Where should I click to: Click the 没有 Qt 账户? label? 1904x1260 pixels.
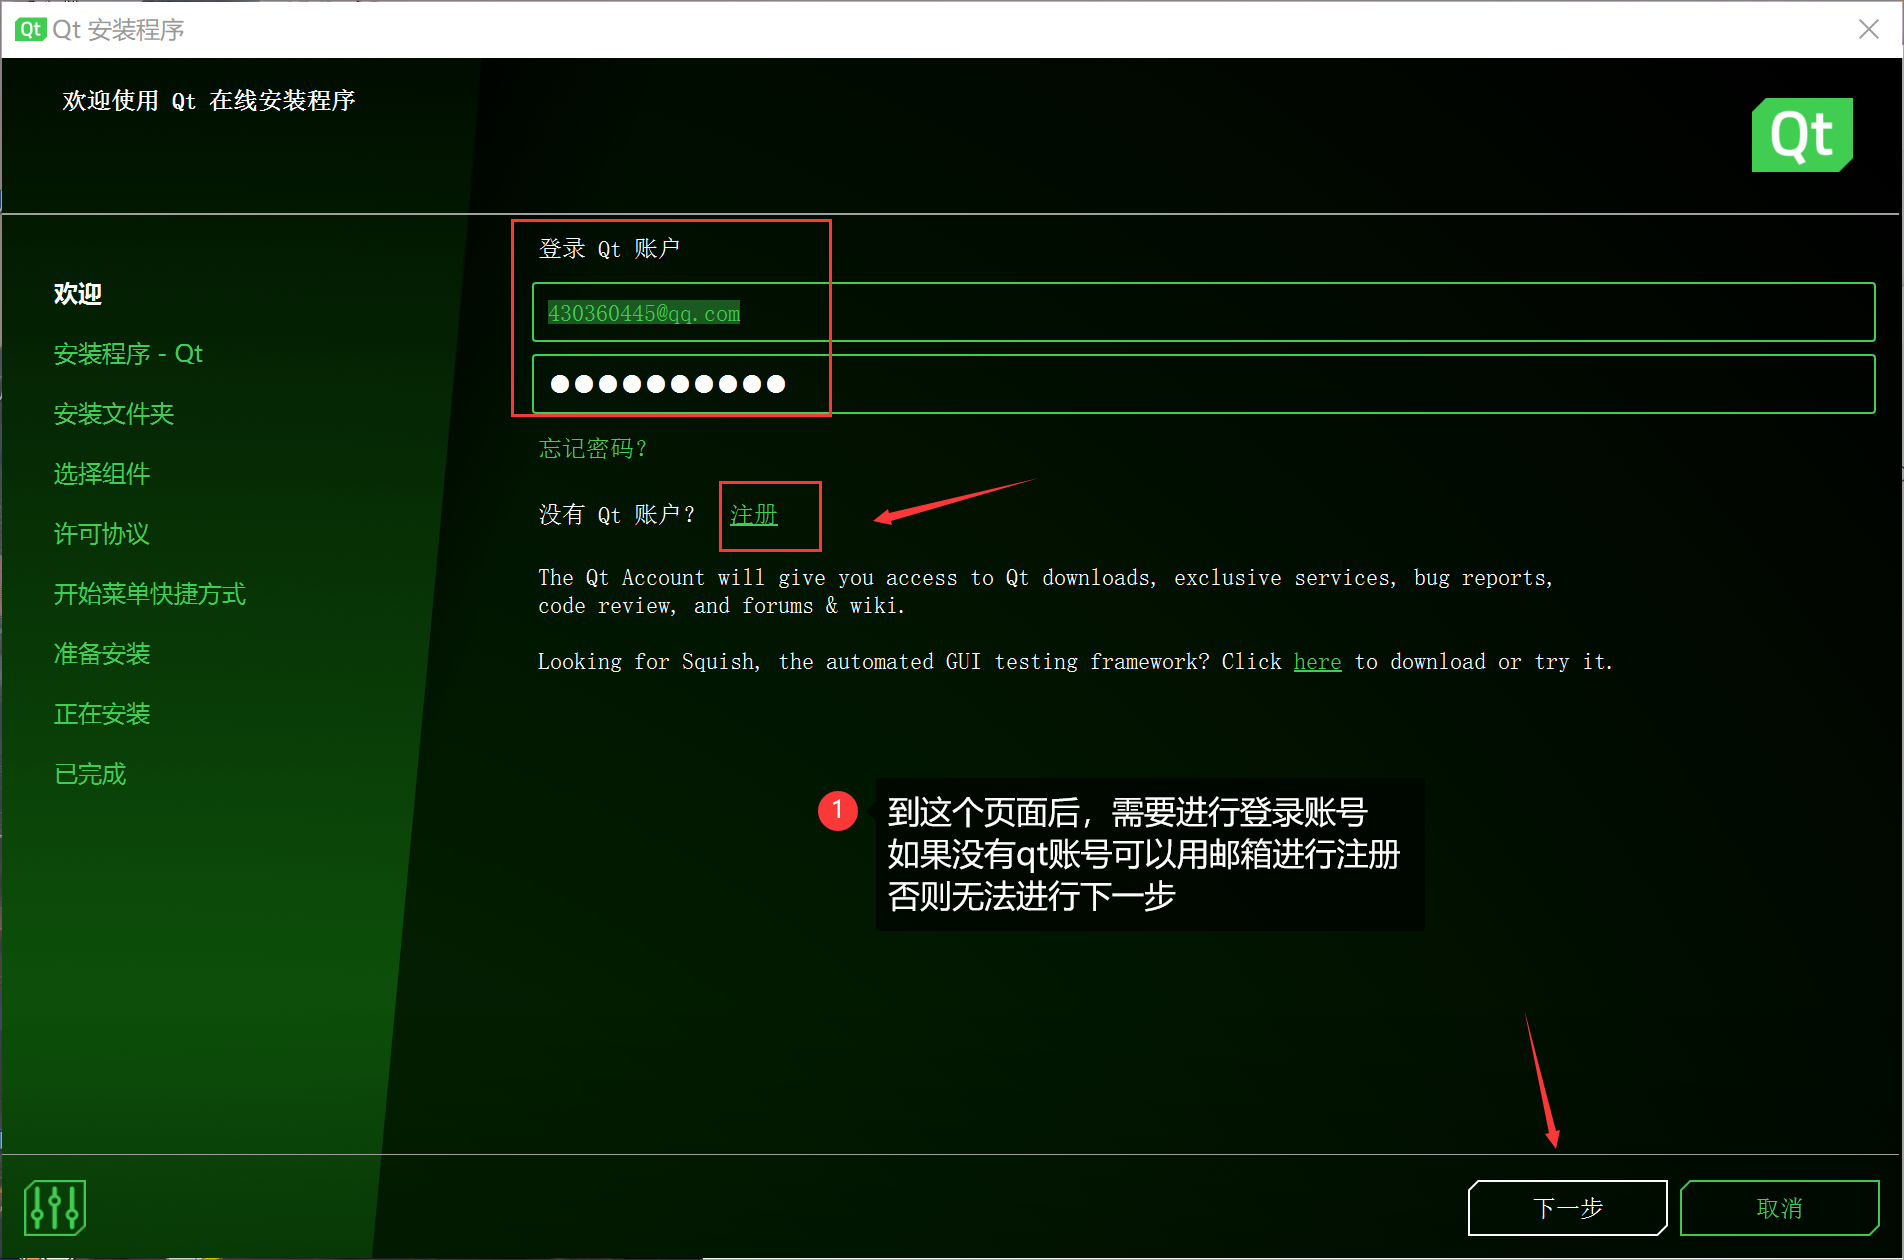pyautogui.click(x=617, y=515)
